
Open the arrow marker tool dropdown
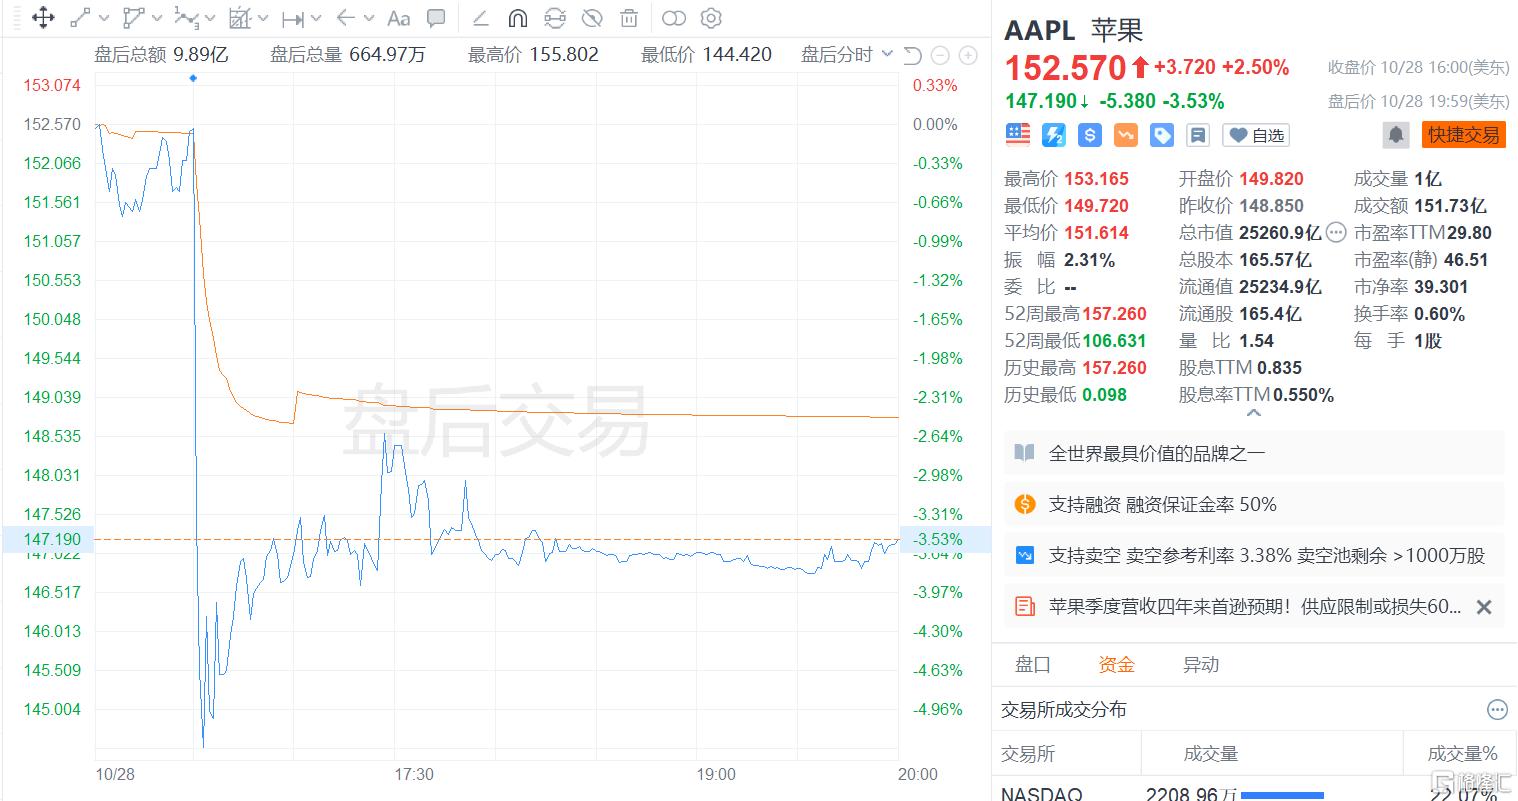coord(369,18)
